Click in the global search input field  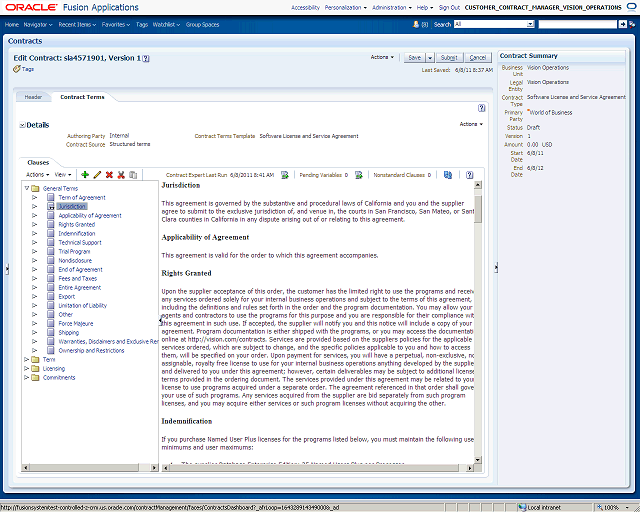point(578,24)
